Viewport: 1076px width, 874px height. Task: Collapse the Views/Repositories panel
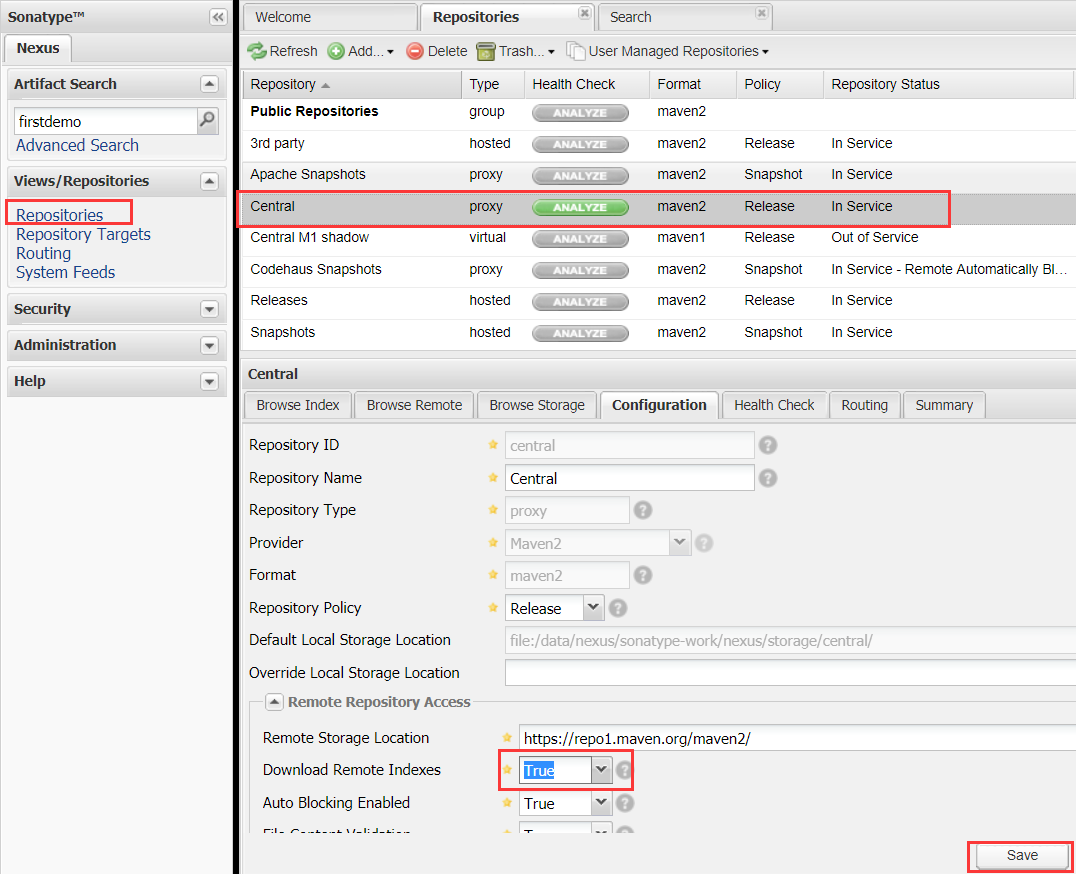tap(209, 181)
